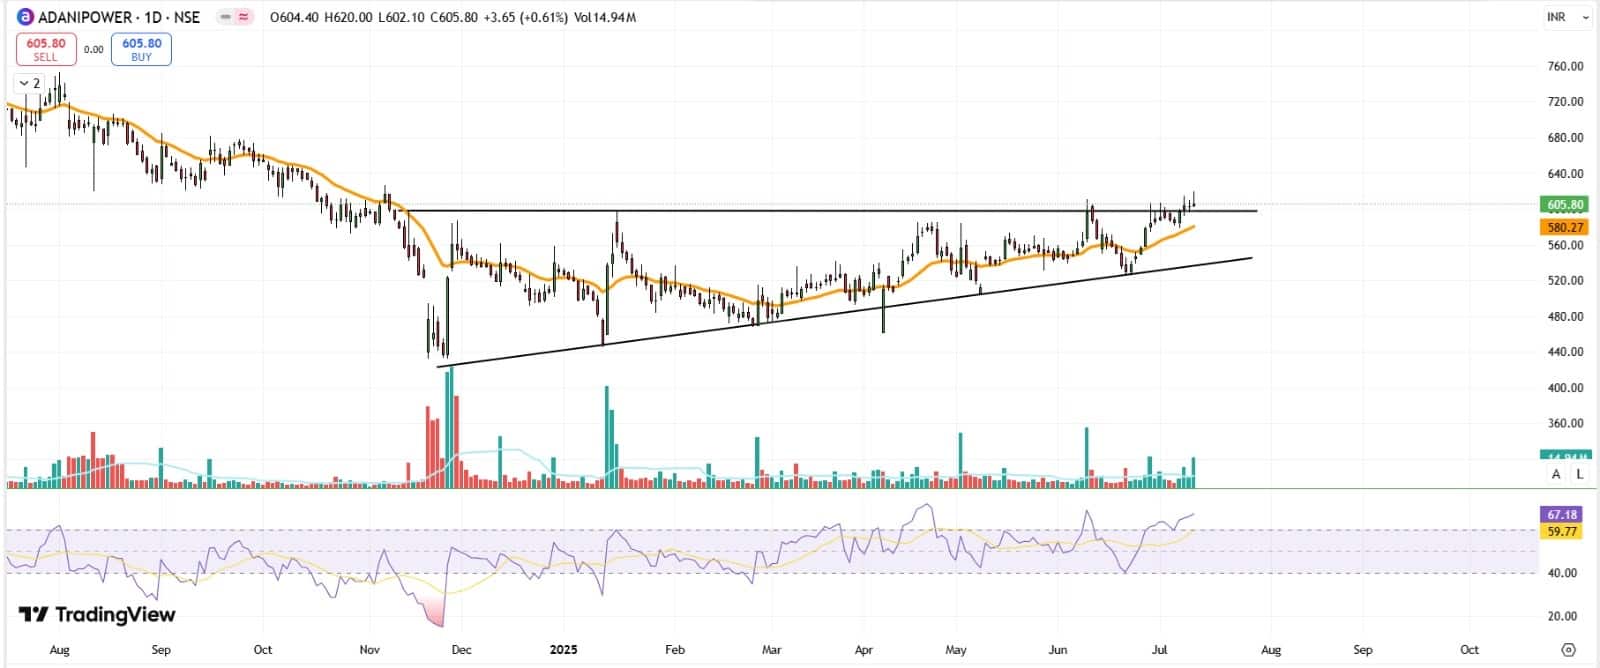
Task: Click the grey dash market status icon
Action: [225, 17]
